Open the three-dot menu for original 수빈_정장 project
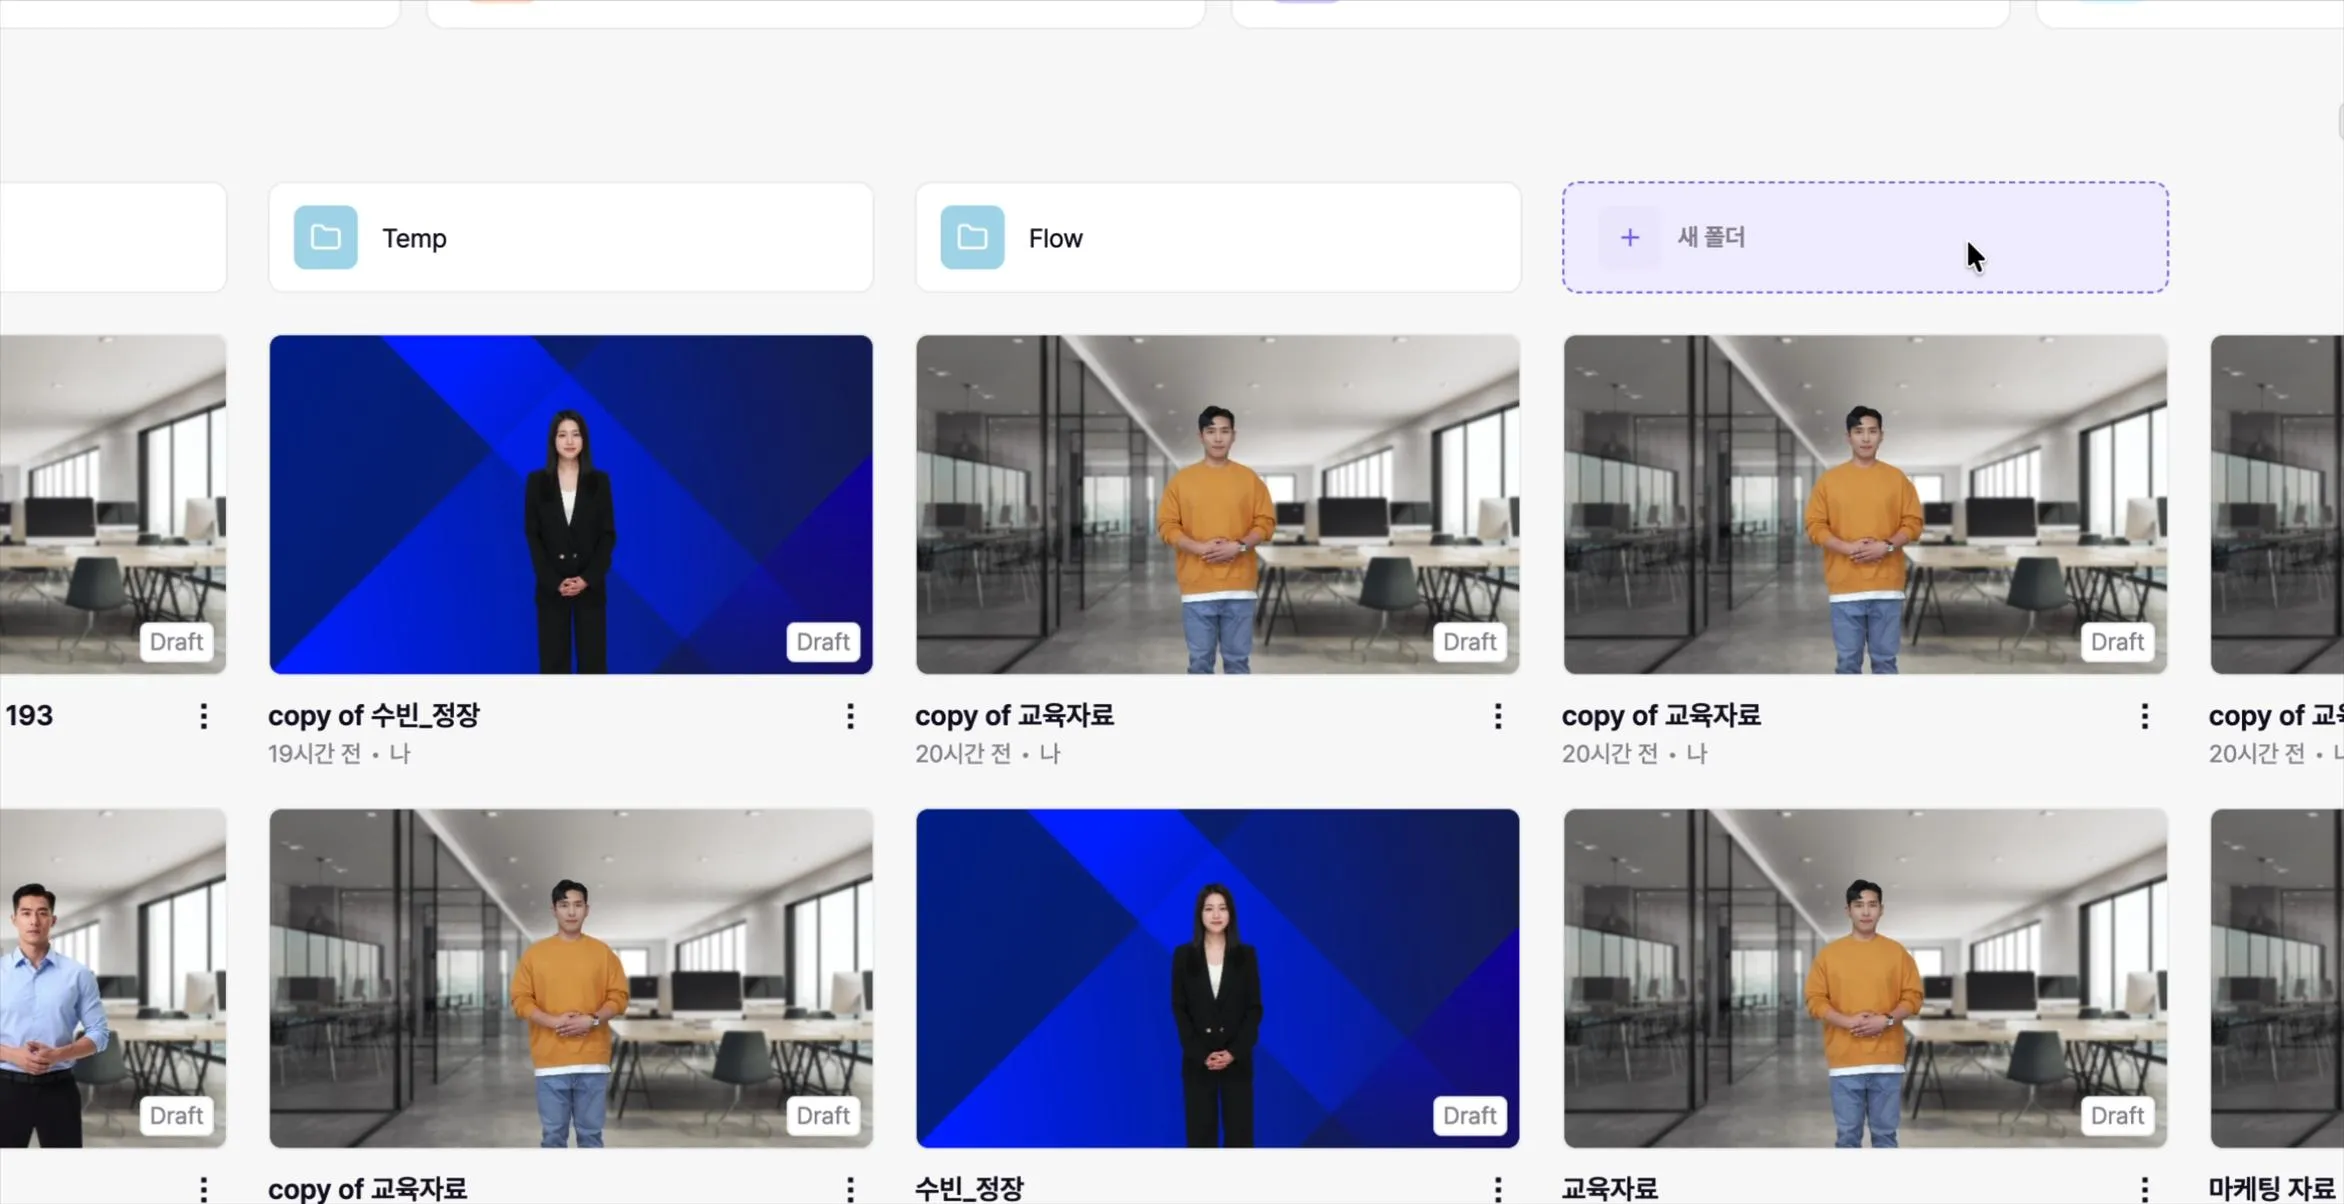 pyautogui.click(x=1497, y=1189)
